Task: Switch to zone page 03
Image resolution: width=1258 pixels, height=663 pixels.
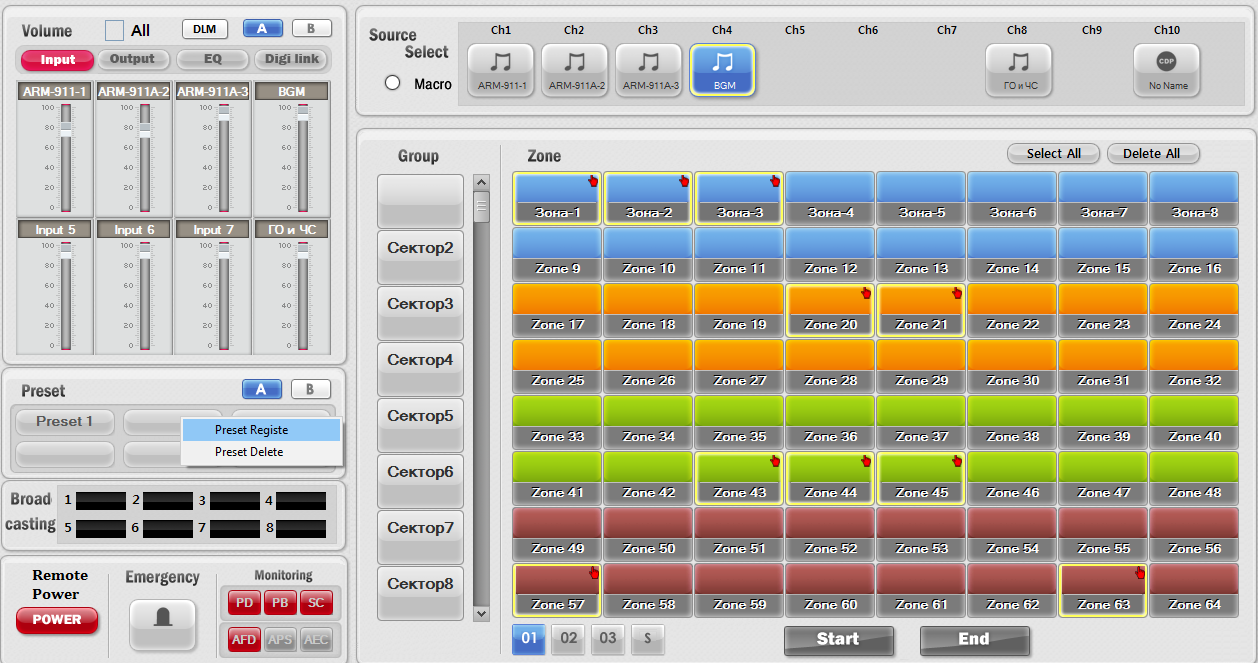Action: (x=608, y=638)
